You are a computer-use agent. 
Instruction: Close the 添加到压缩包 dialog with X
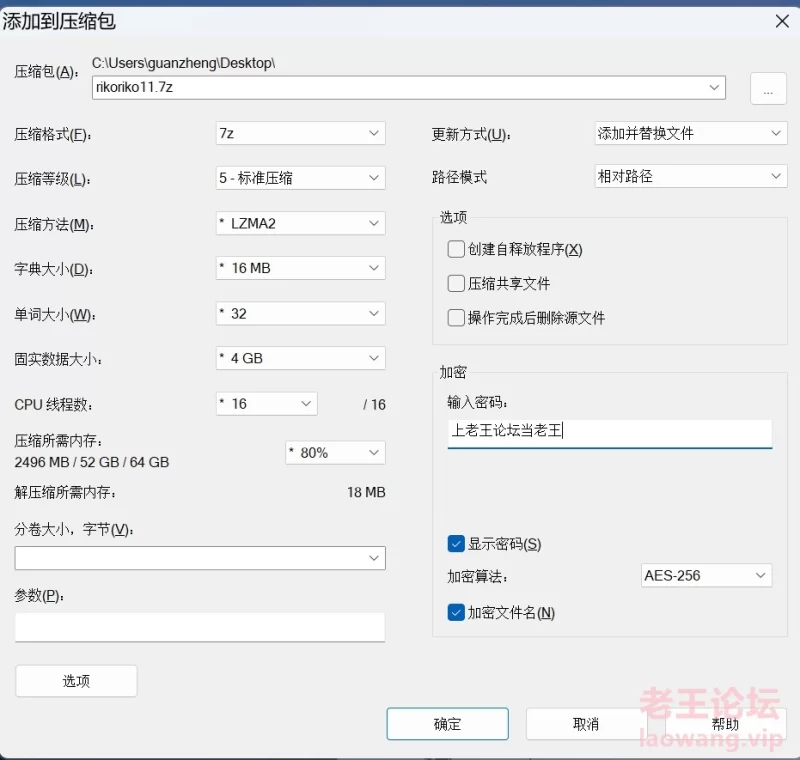(x=782, y=21)
